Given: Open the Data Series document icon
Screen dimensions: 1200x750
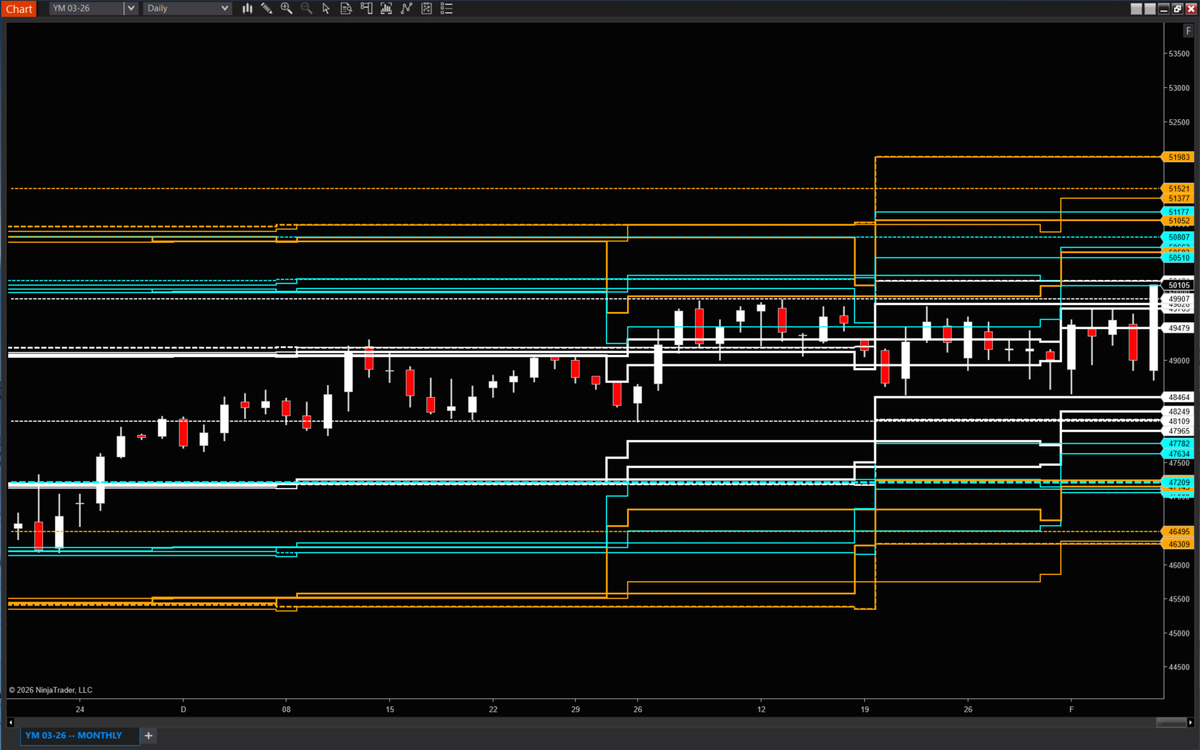Looking at the screenshot, I should [346, 9].
